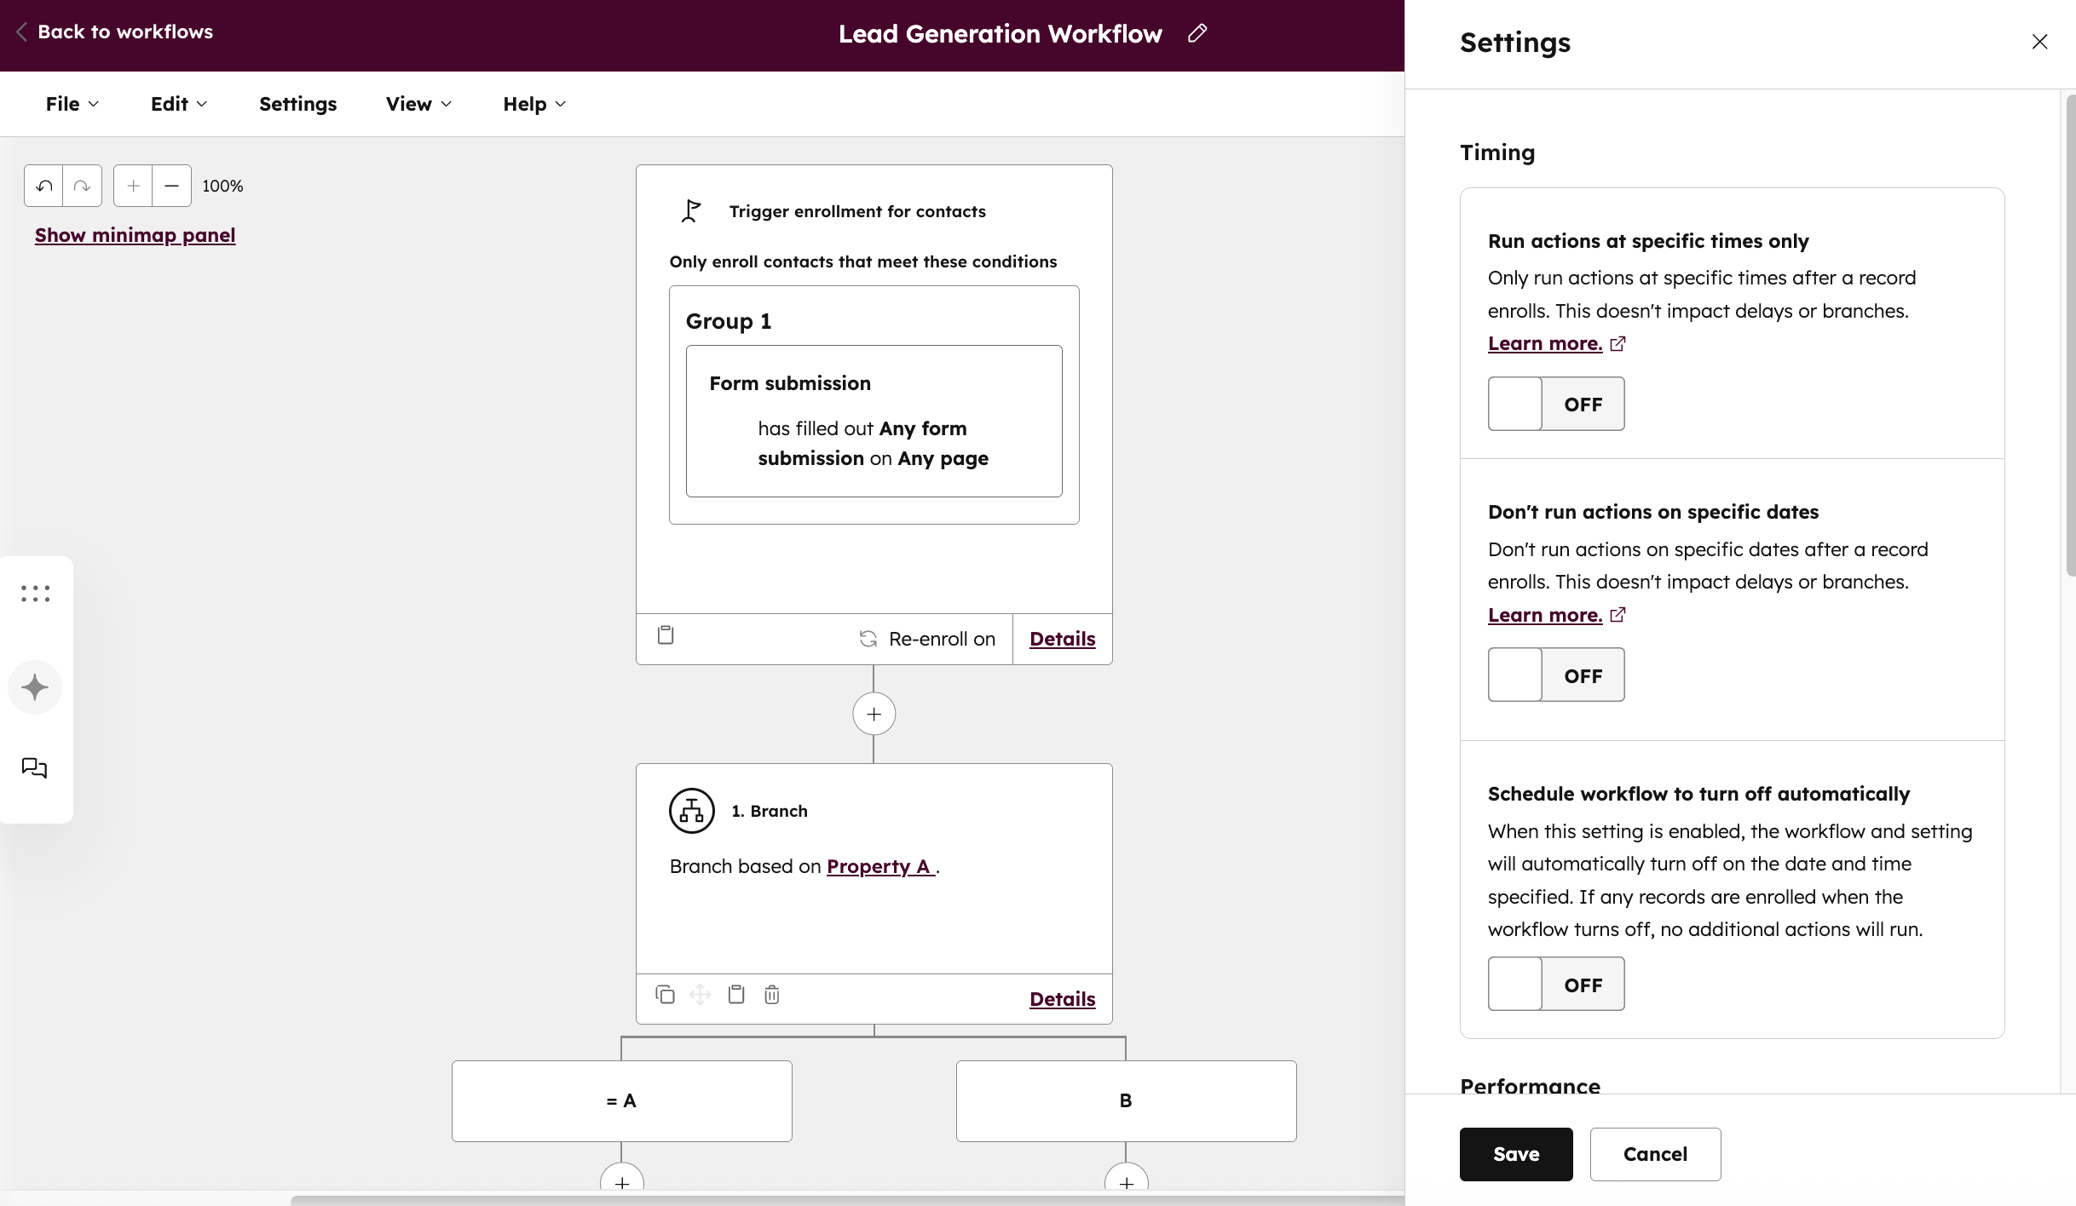Rename the workflow via the pencil icon
The height and width of the screenshot is (1206, 2076).
pos(1196,33)
